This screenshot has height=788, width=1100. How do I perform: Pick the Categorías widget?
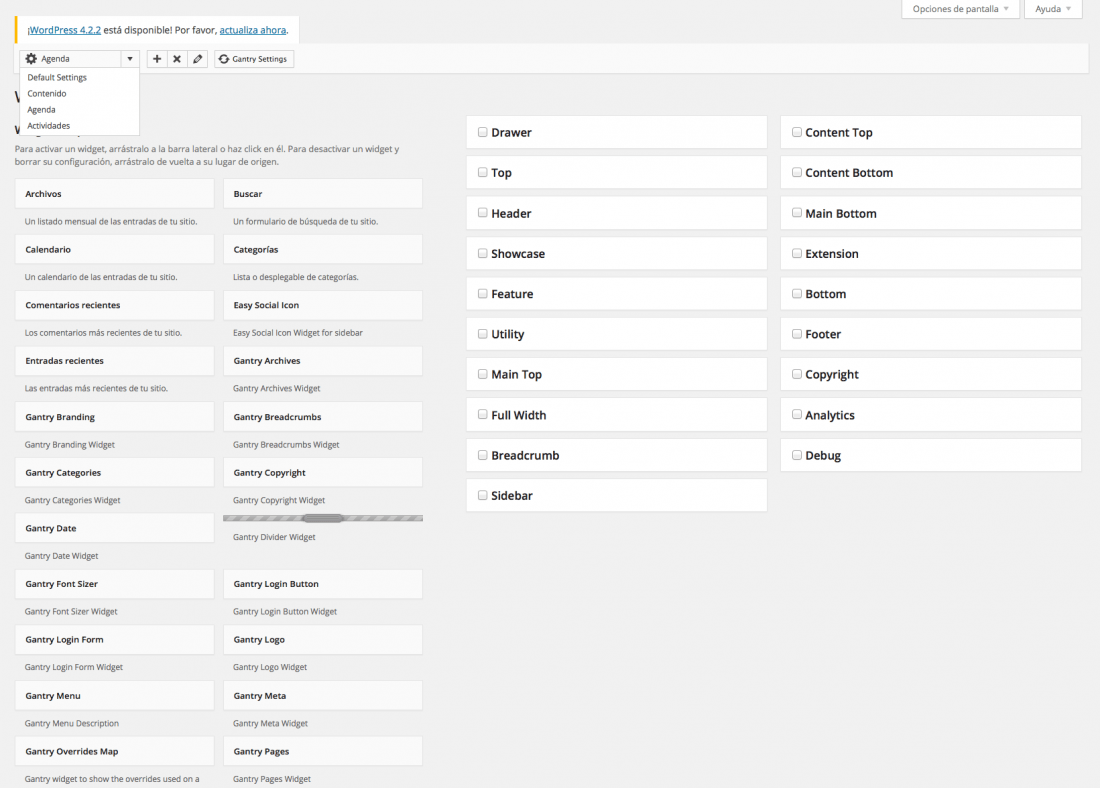[323, 249]
